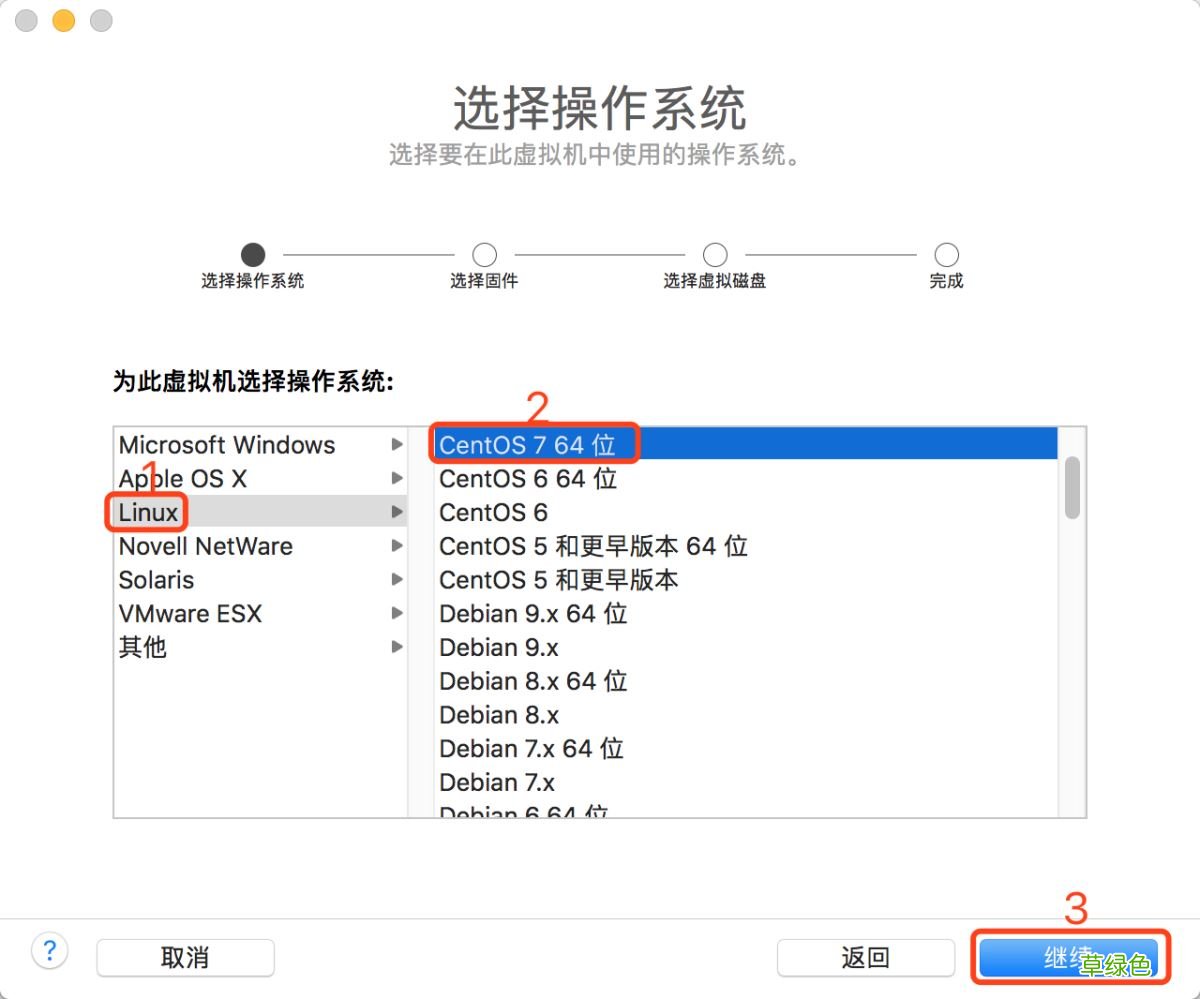
Task: Click the arrow beside Novell NetWare
Action: 397,546
